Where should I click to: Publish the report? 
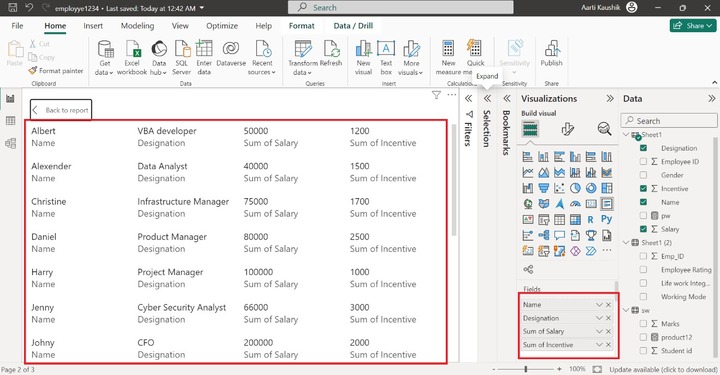point(551,54)
